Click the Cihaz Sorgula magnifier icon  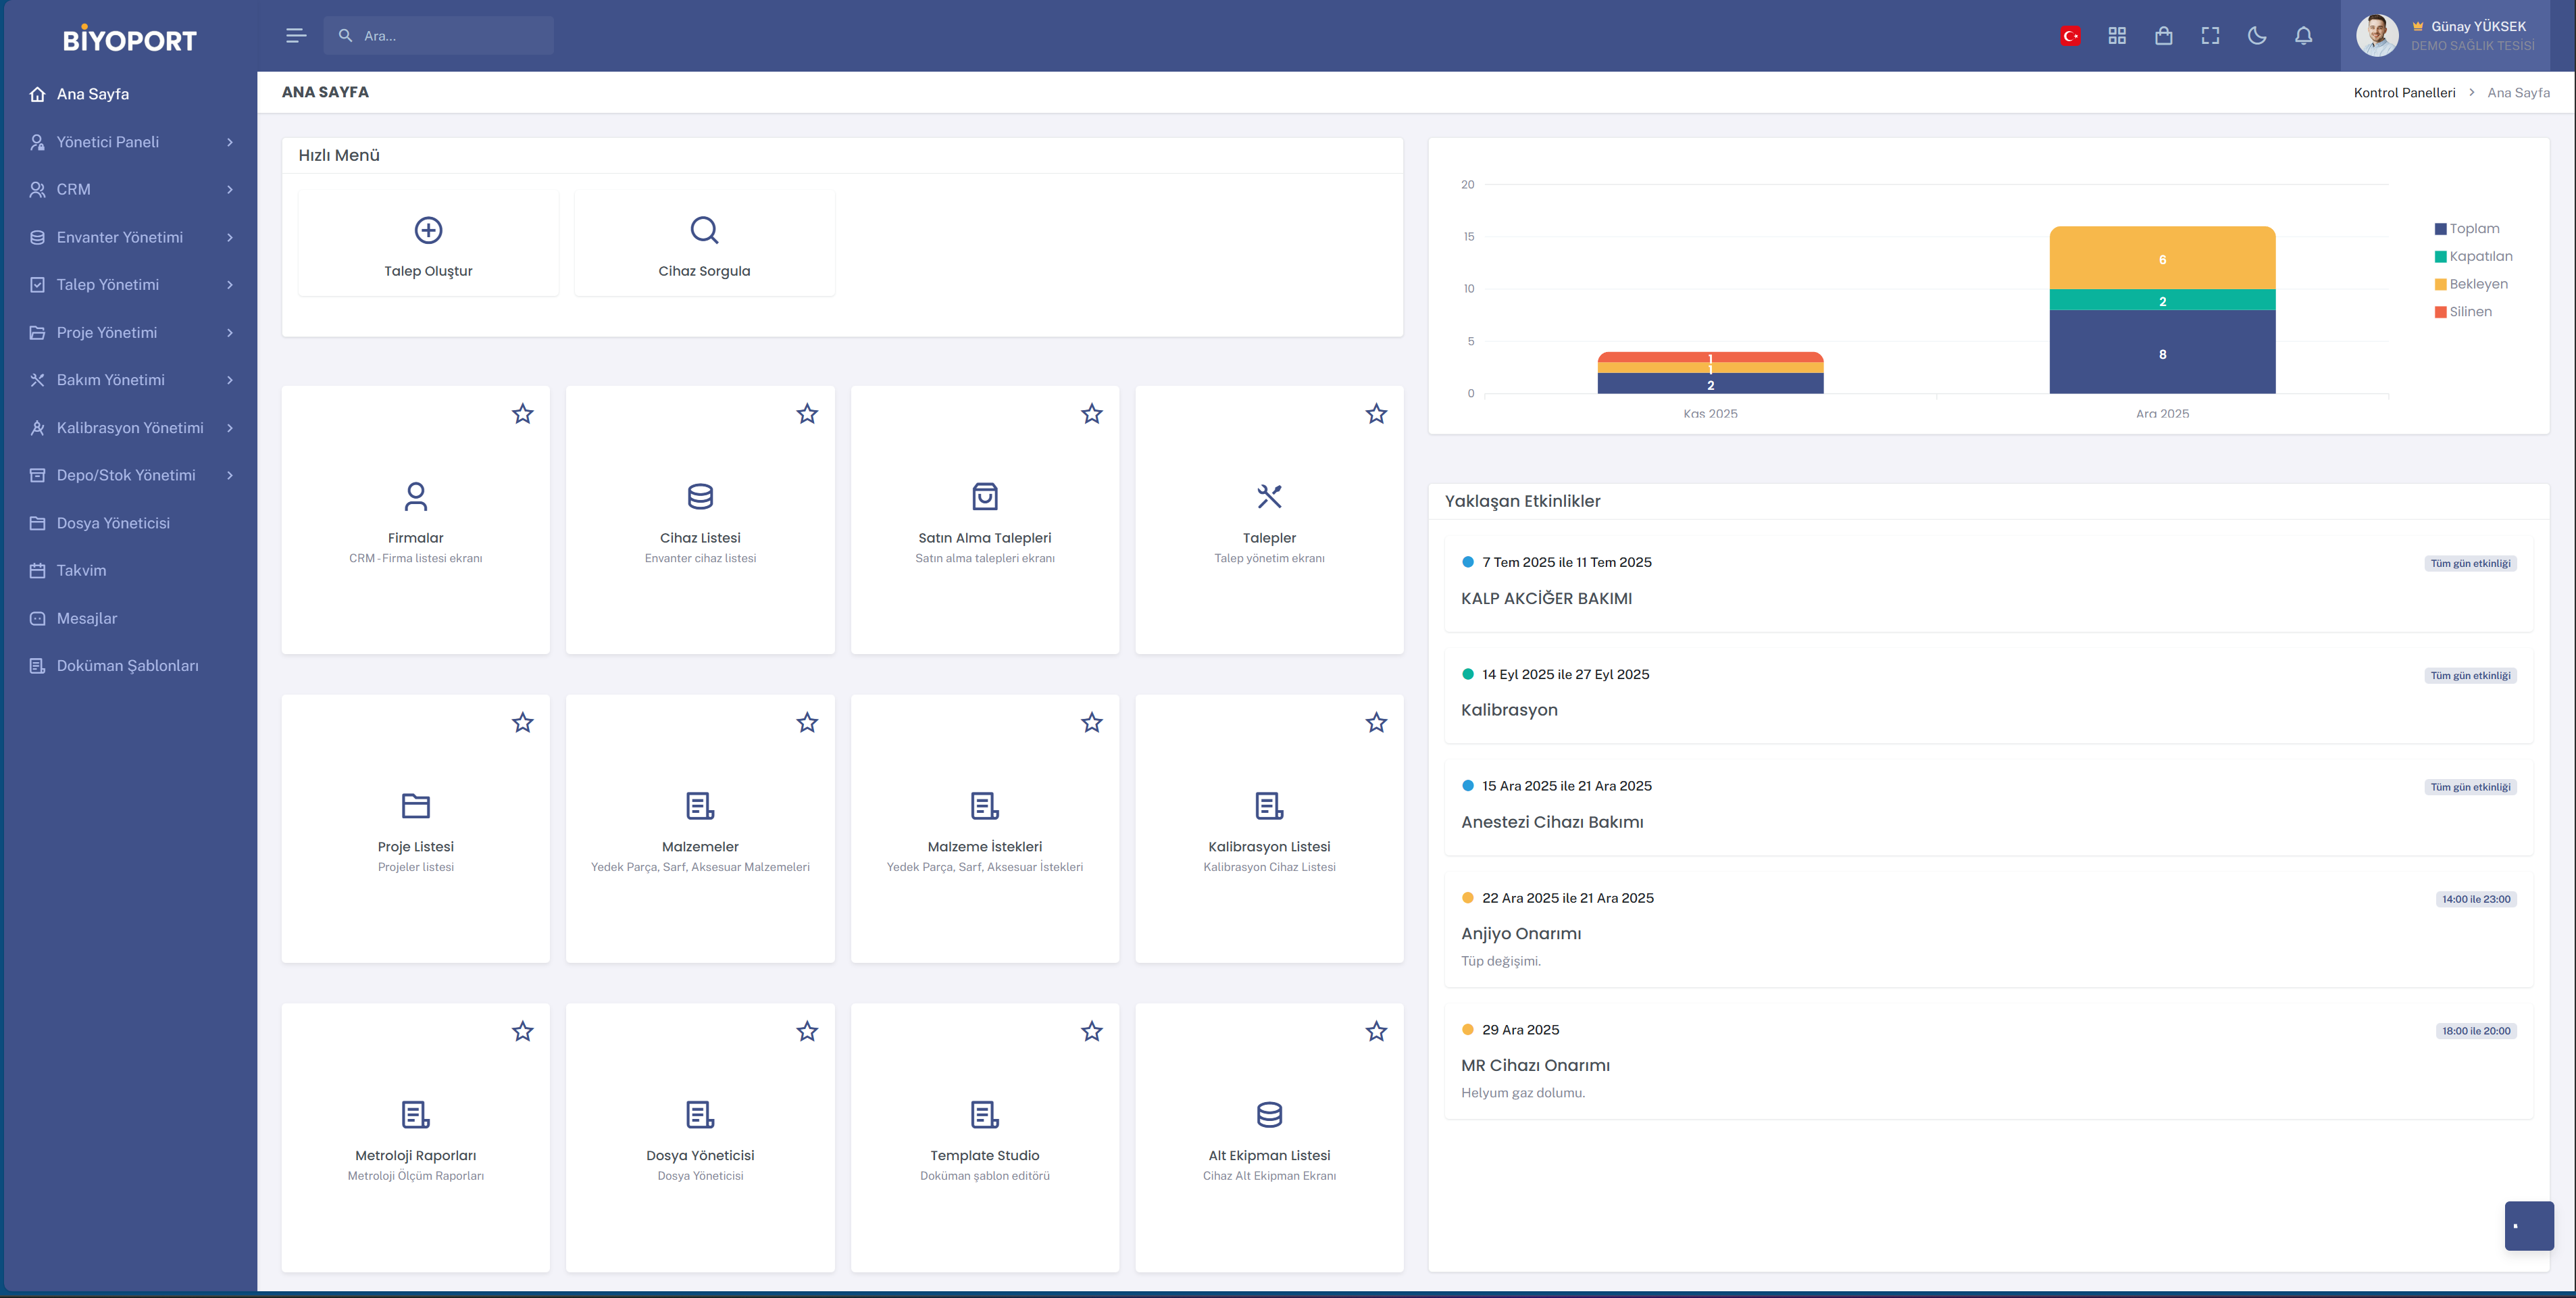click(x=704, y=230)
